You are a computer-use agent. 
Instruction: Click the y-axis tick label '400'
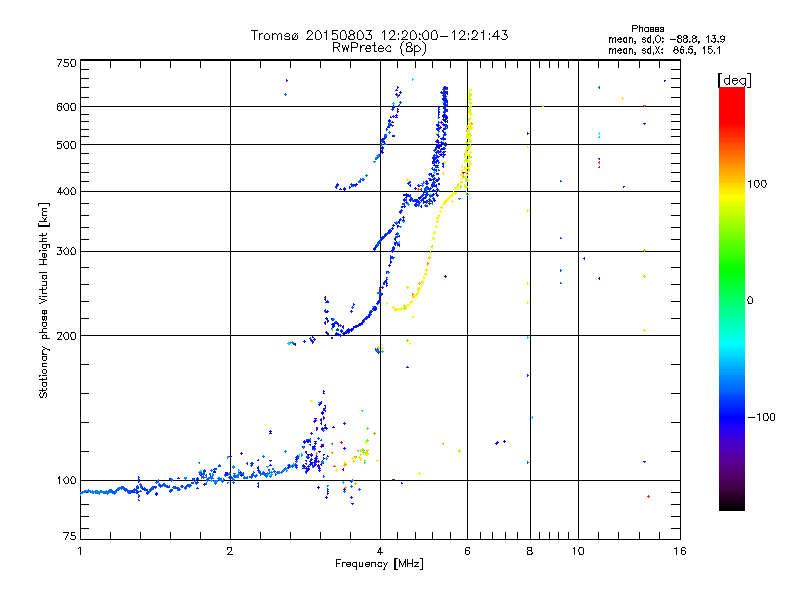coord(66,191)
